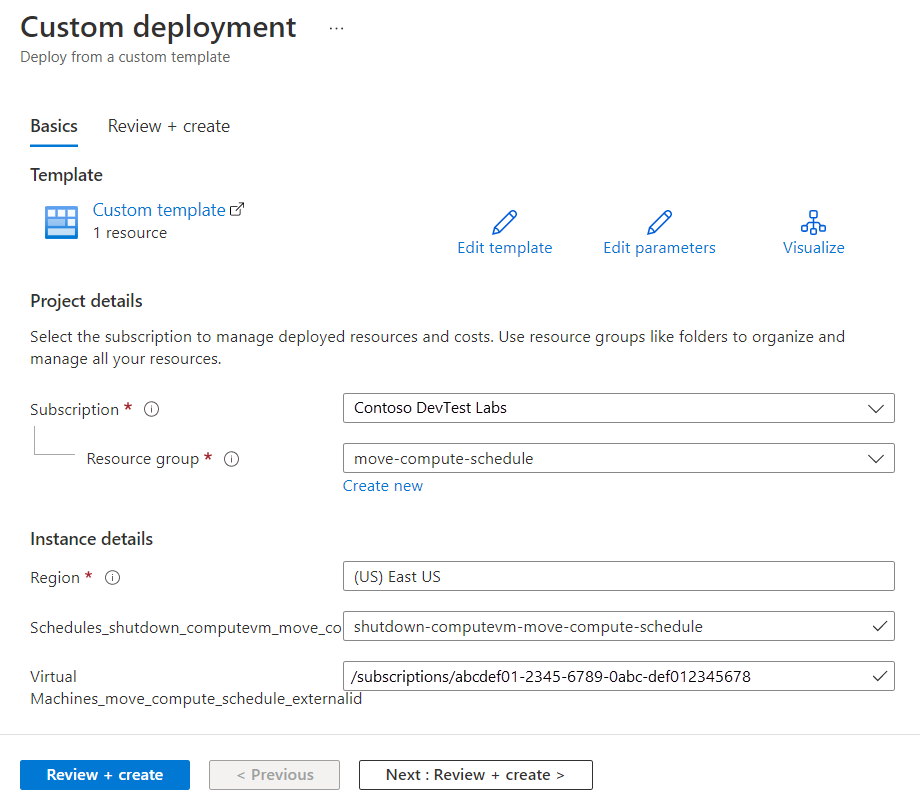This screenshot has width=920, height=805.
Task: Click the custom template thumbnail icon
Action: (60, 221)
